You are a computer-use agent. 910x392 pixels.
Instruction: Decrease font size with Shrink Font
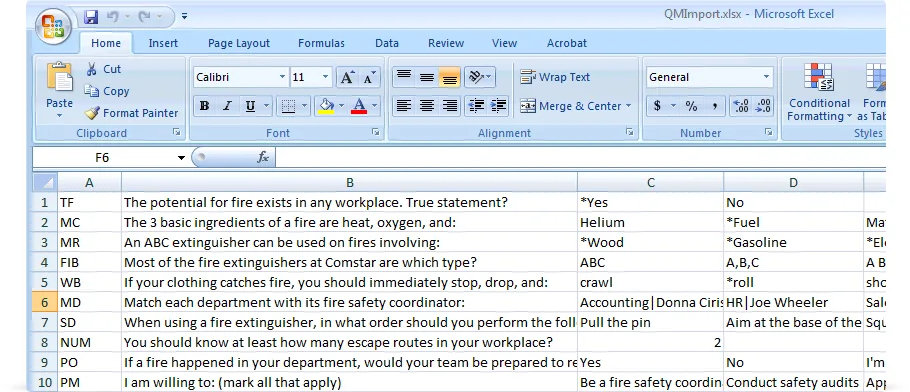369,77
